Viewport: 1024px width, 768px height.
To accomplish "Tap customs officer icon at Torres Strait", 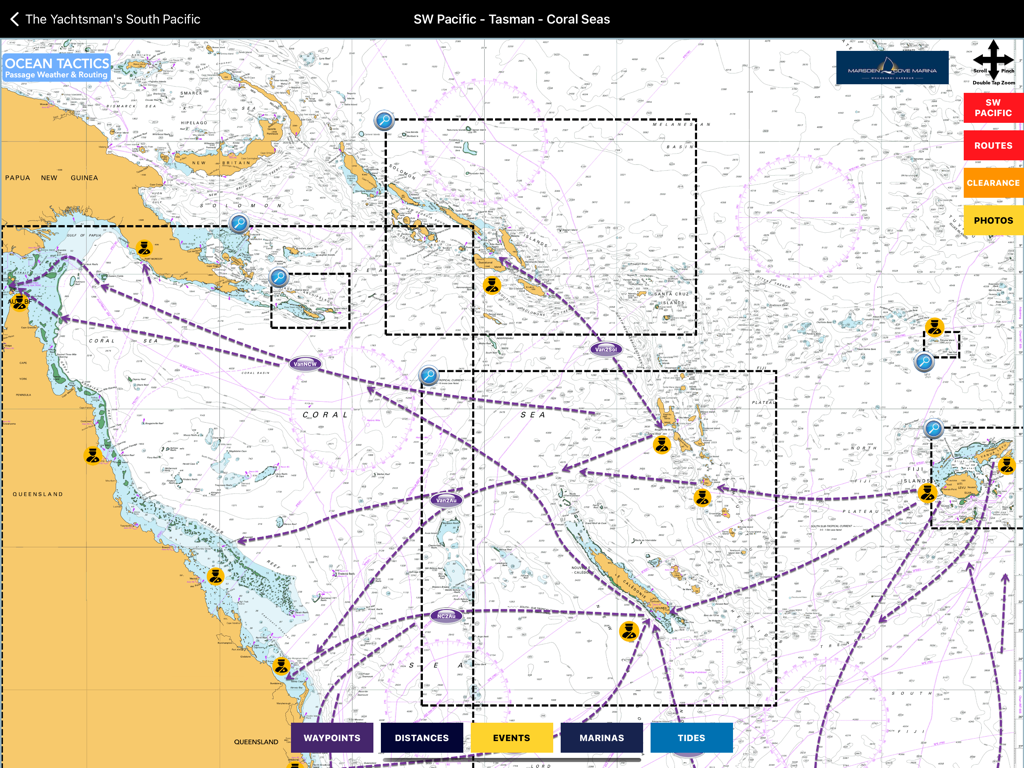I will click(x=20, y=302).
